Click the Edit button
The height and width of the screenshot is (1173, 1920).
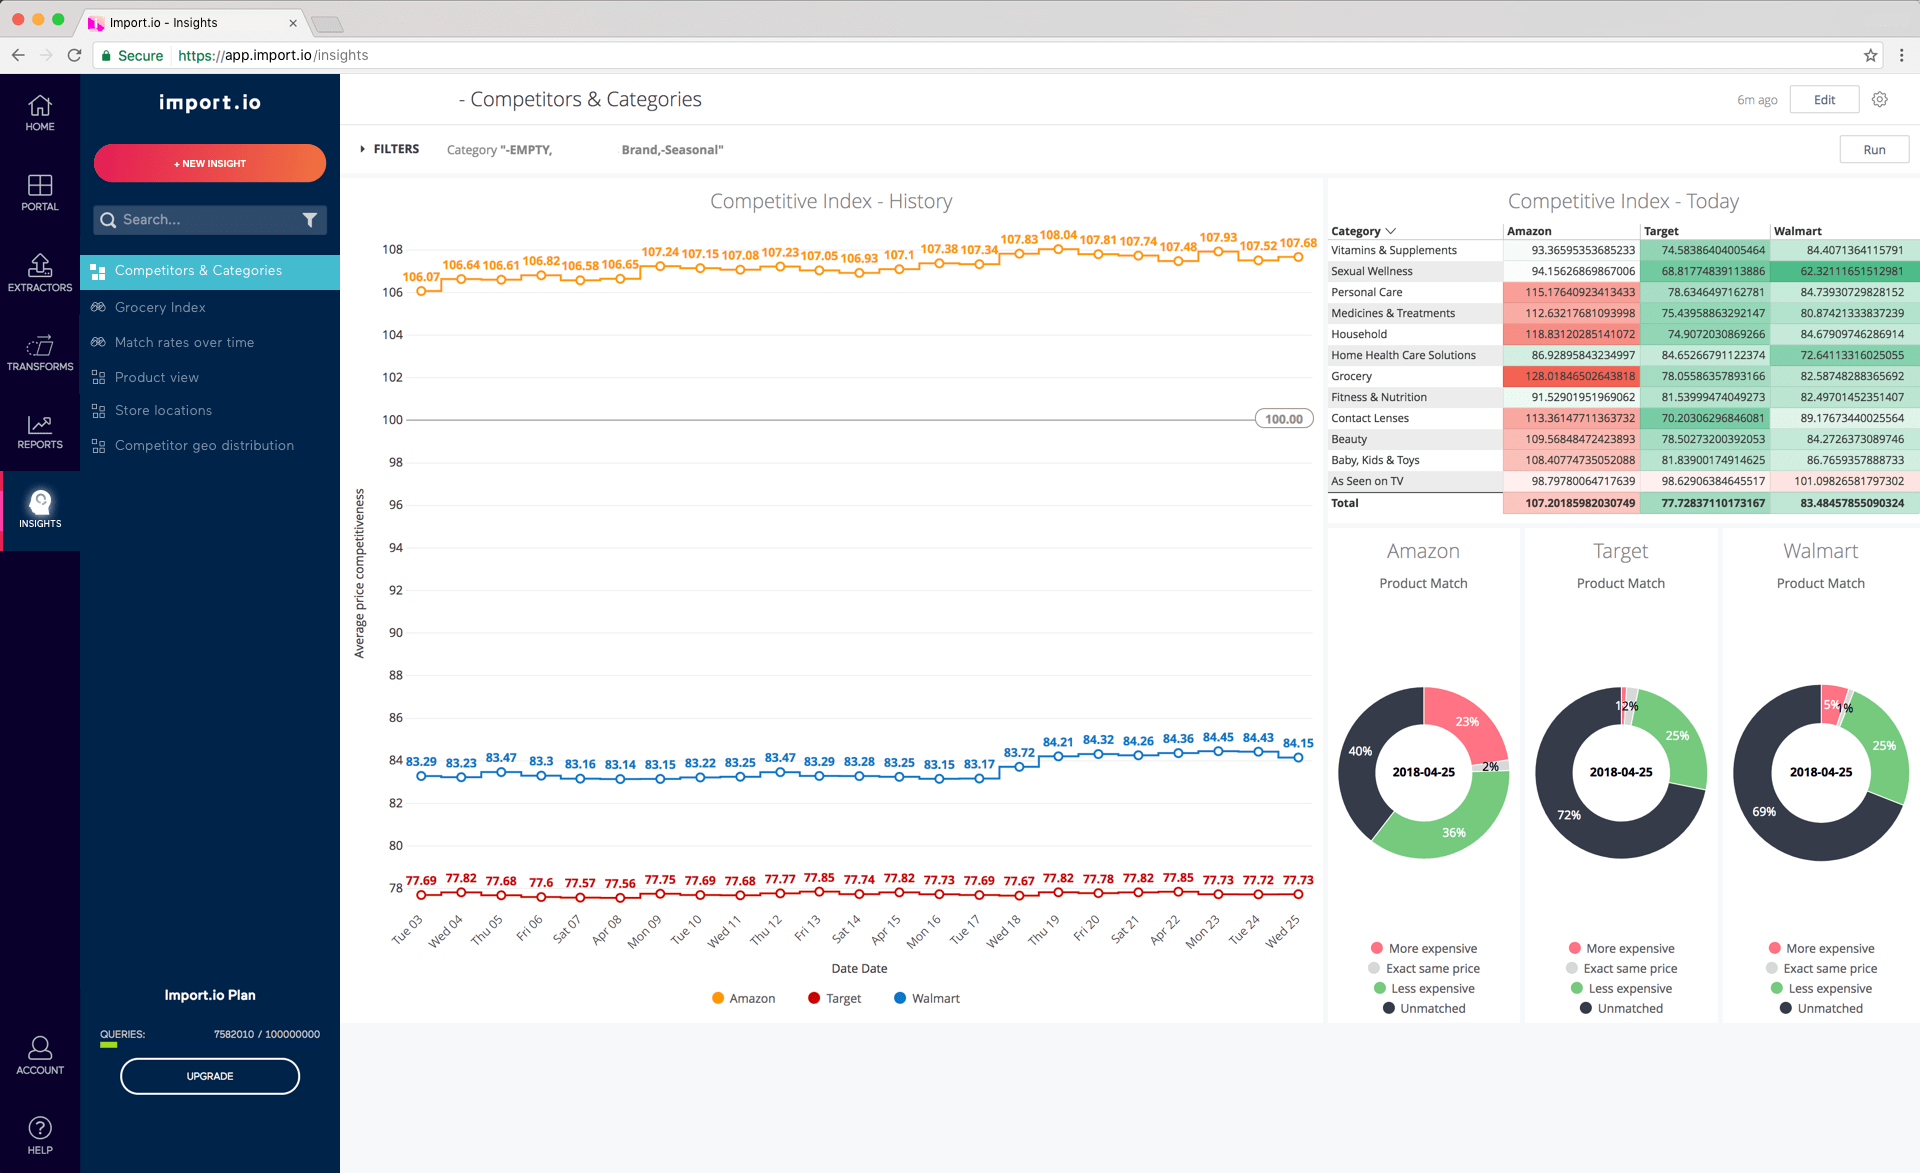(x=1823, y=97)
